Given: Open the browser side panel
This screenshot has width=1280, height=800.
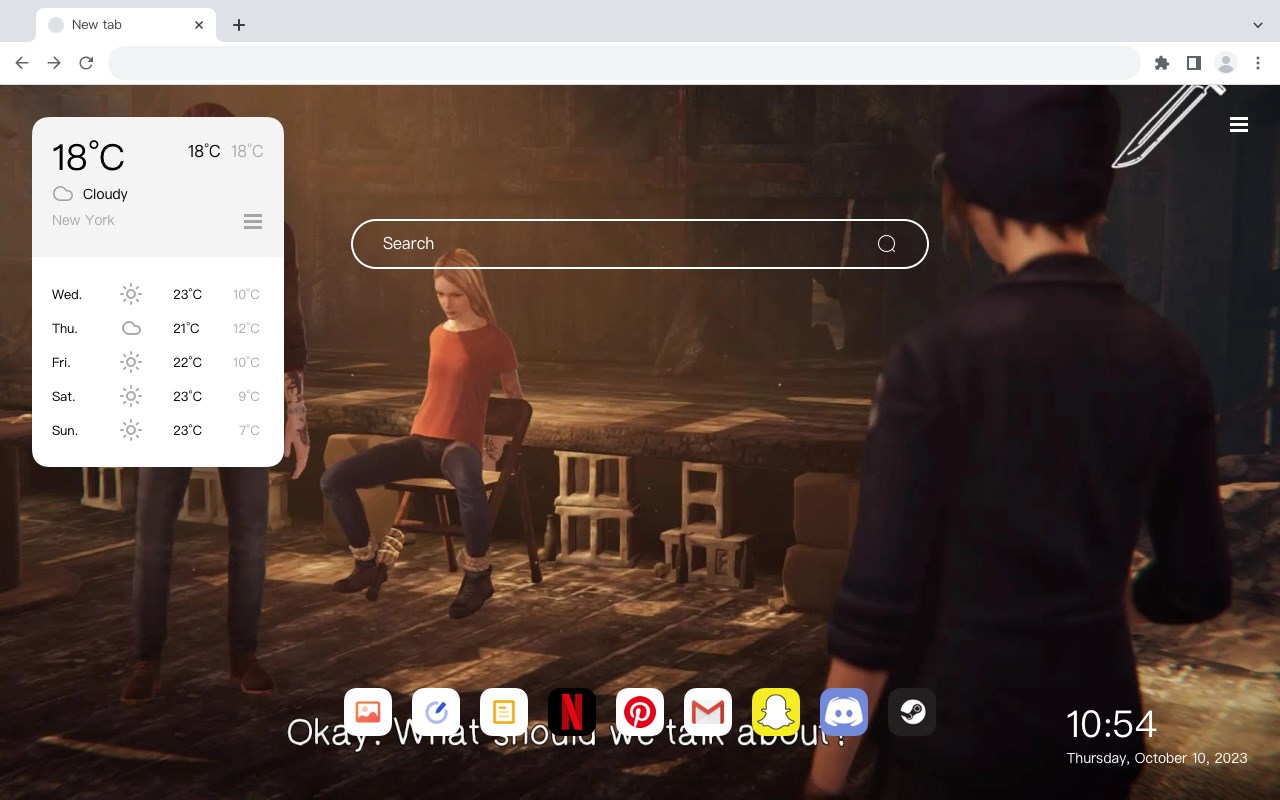Looking at the screenshot, I should click(x=1193, y=63).
